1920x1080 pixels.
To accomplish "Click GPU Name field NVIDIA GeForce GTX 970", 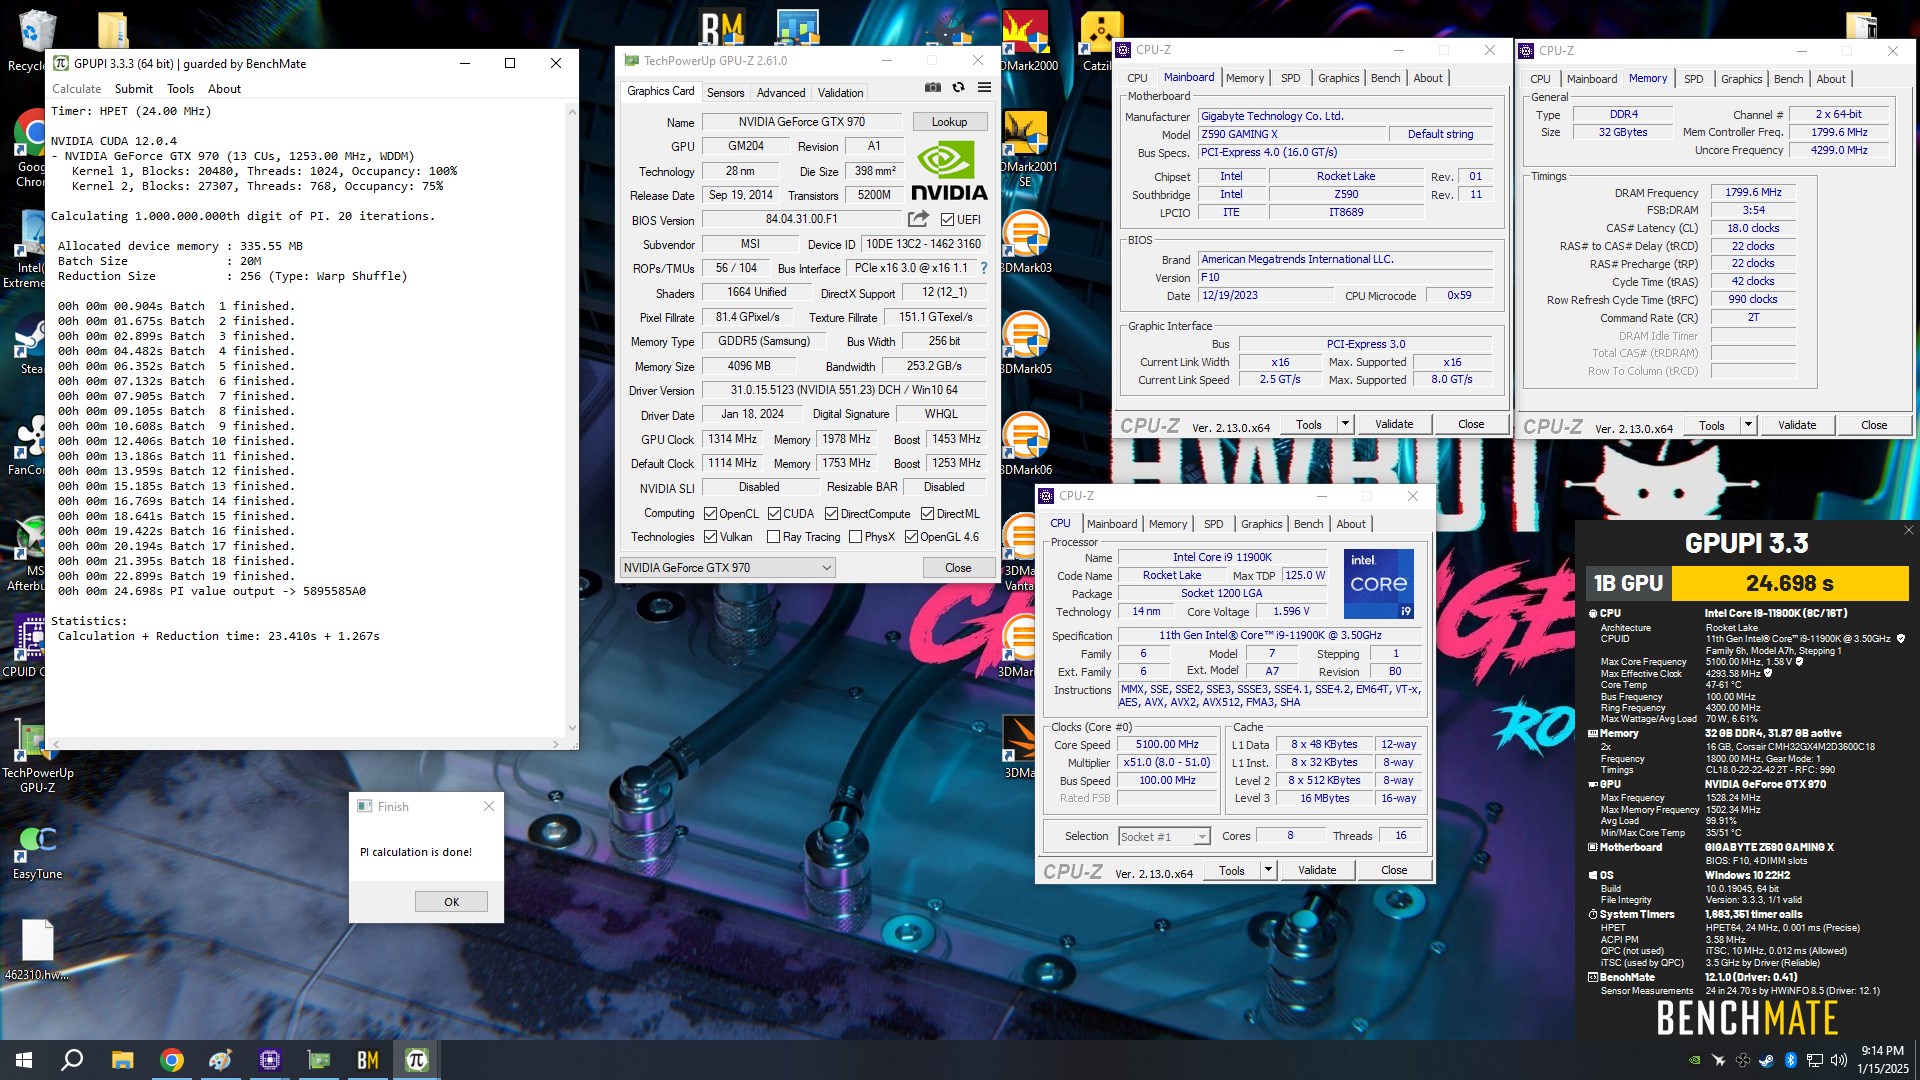I will pos(802,122).
